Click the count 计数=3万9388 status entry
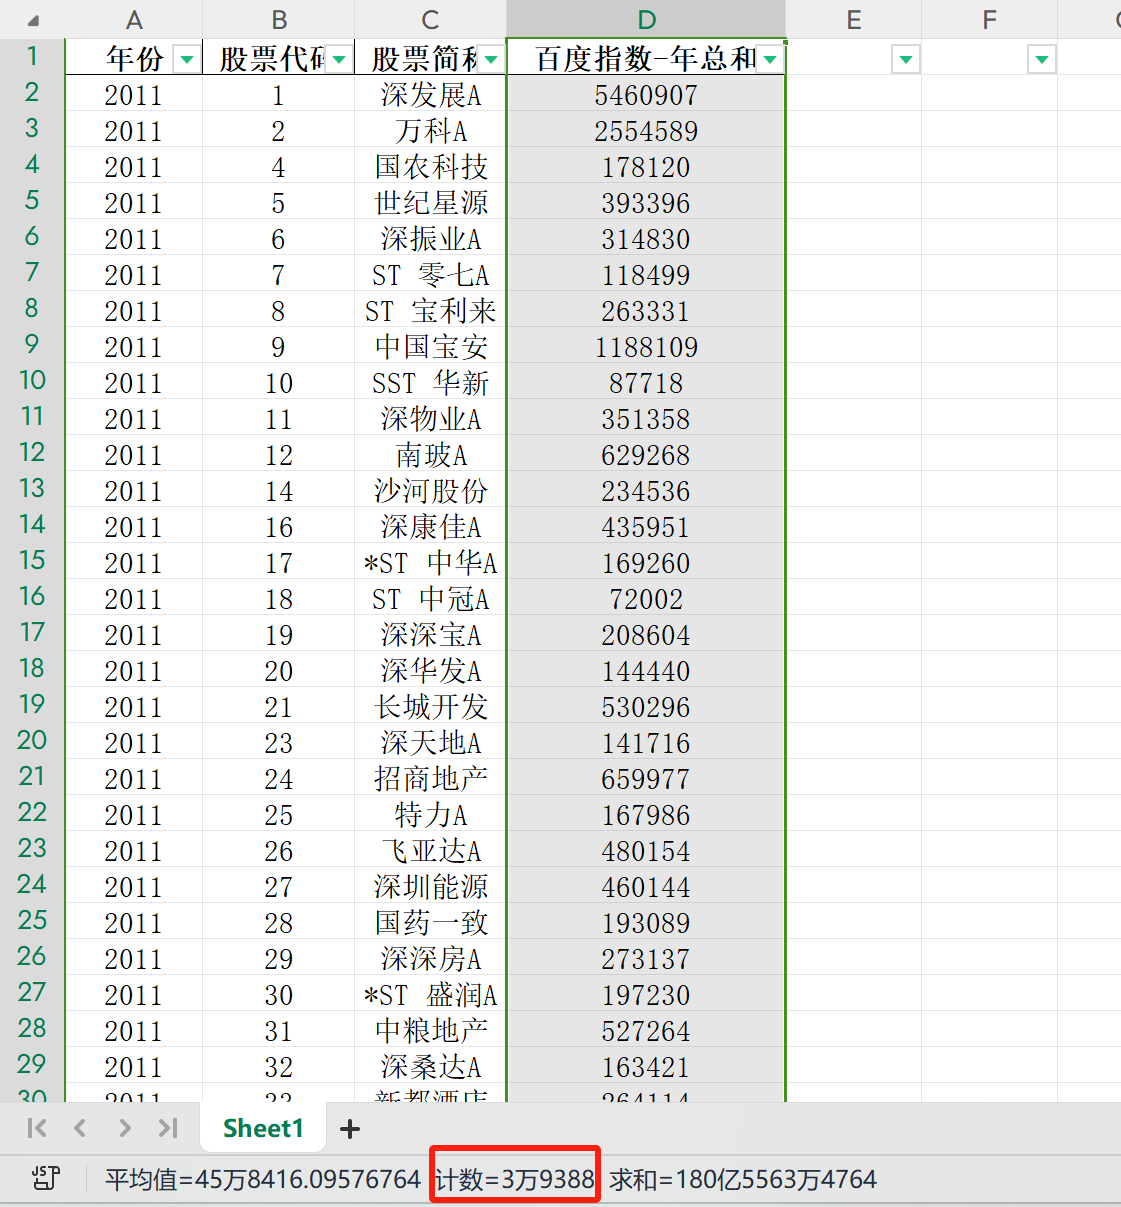The height and width of the screenshot is (1207, 1121). coord(515,1179)
